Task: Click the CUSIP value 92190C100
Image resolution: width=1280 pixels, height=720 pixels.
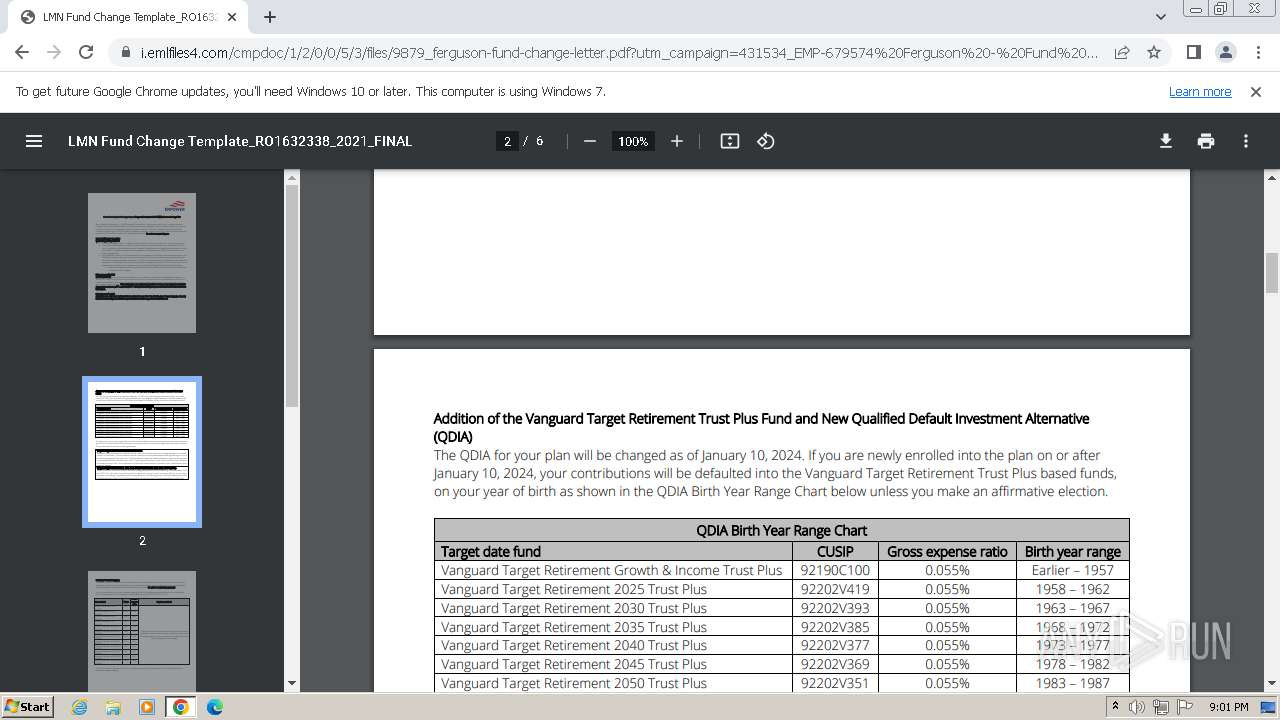Action: click(835, 570)
